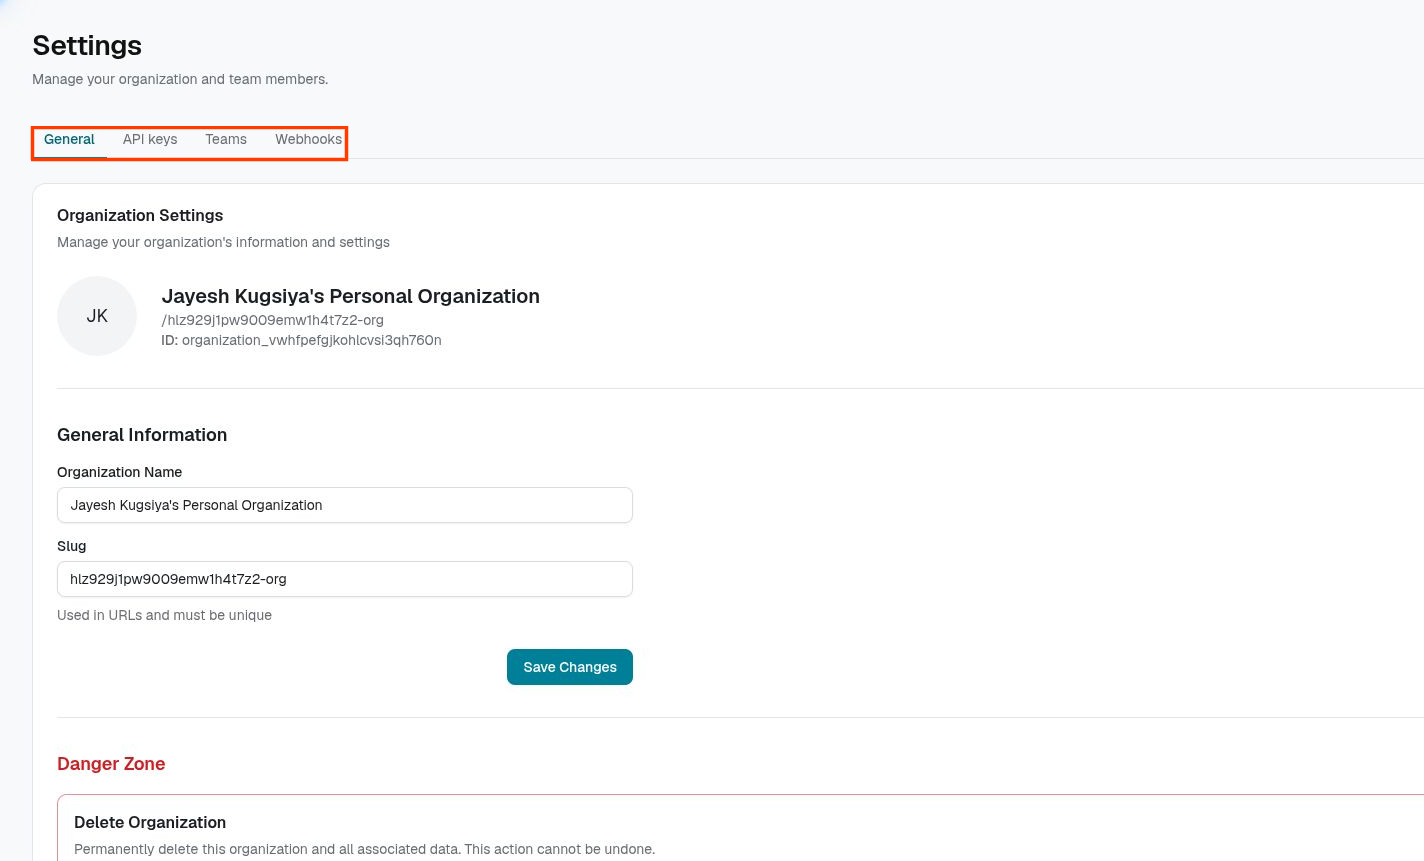The width and height of the screenshot is (1424, 861).
Task: Edit the Slug input field
Action: 345,579
